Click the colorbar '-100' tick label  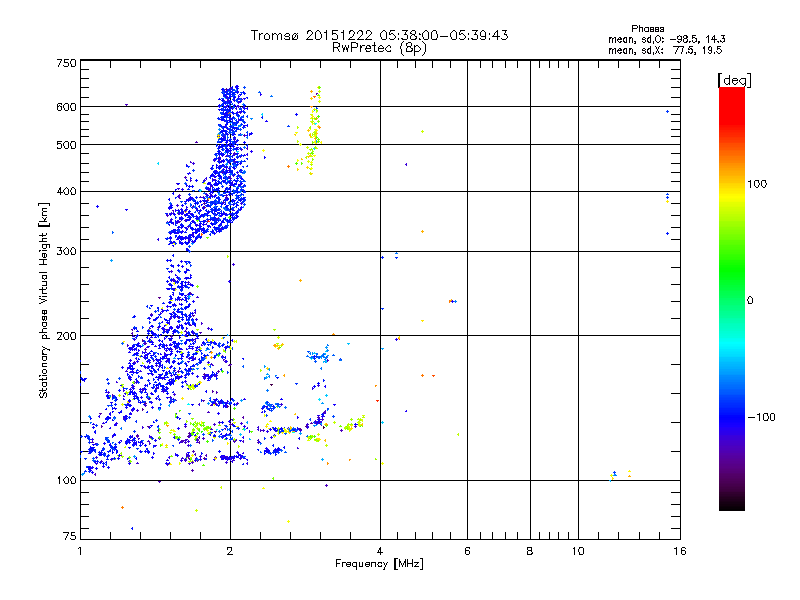(761, 417)
